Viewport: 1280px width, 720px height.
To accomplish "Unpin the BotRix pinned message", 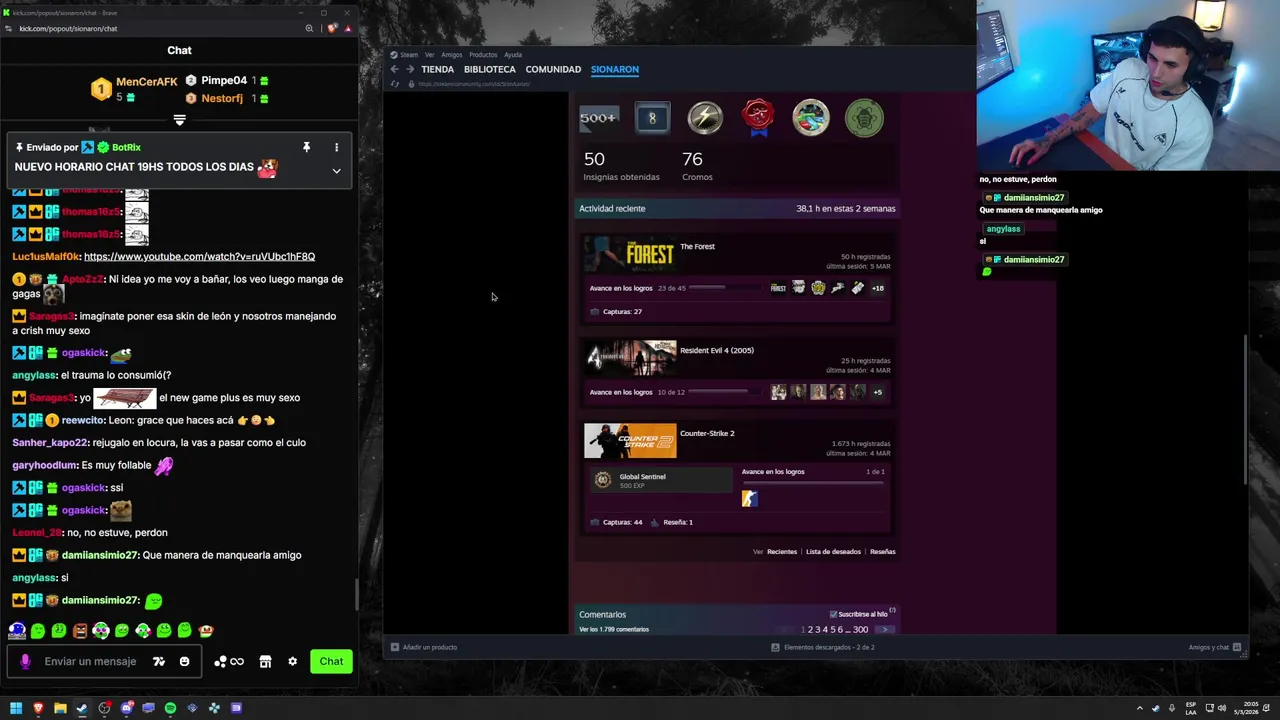I will (306, 147).
